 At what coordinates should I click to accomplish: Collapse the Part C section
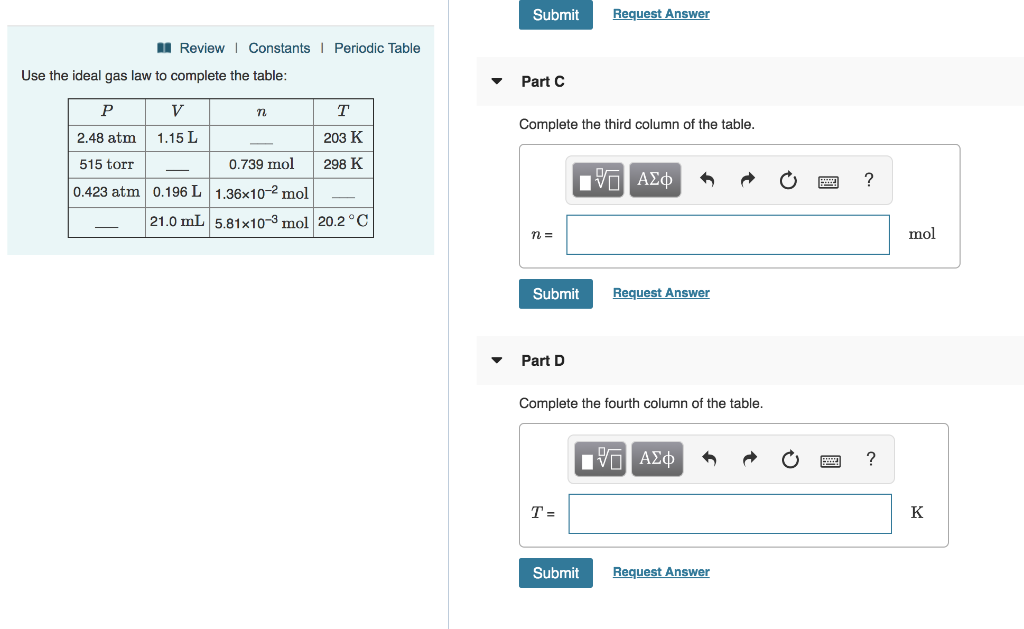click(x=497, y=81)
